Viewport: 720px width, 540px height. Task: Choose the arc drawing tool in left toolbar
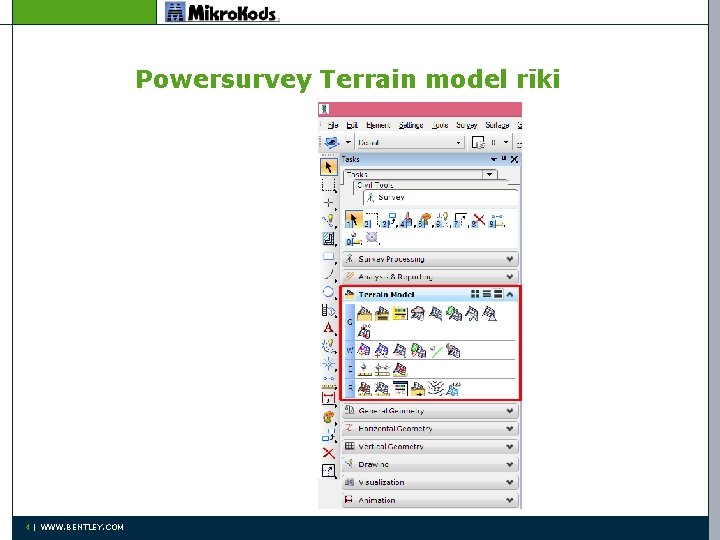(328, 274)
